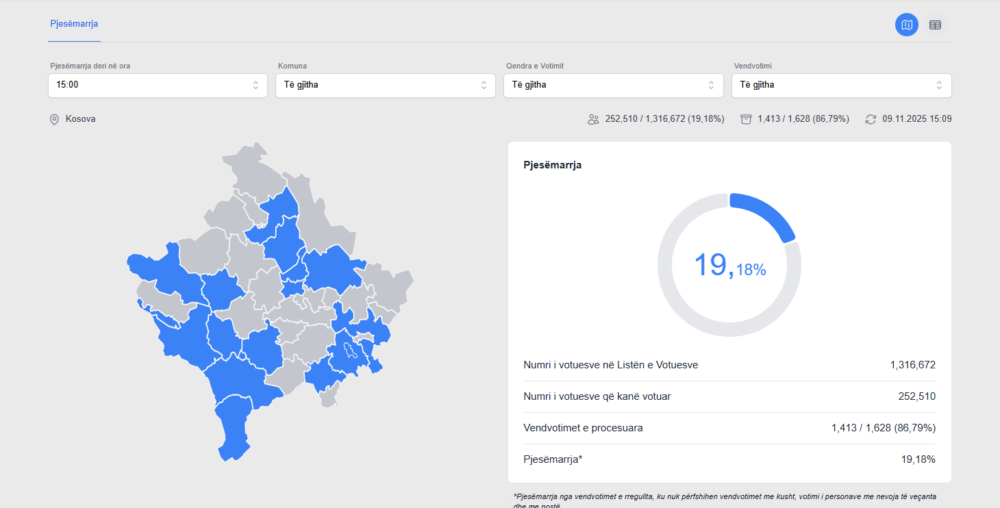The width and height of the screenshot is (1000, 508).
Task: Switch to the table view icon
Action: (x=935, y=25)
